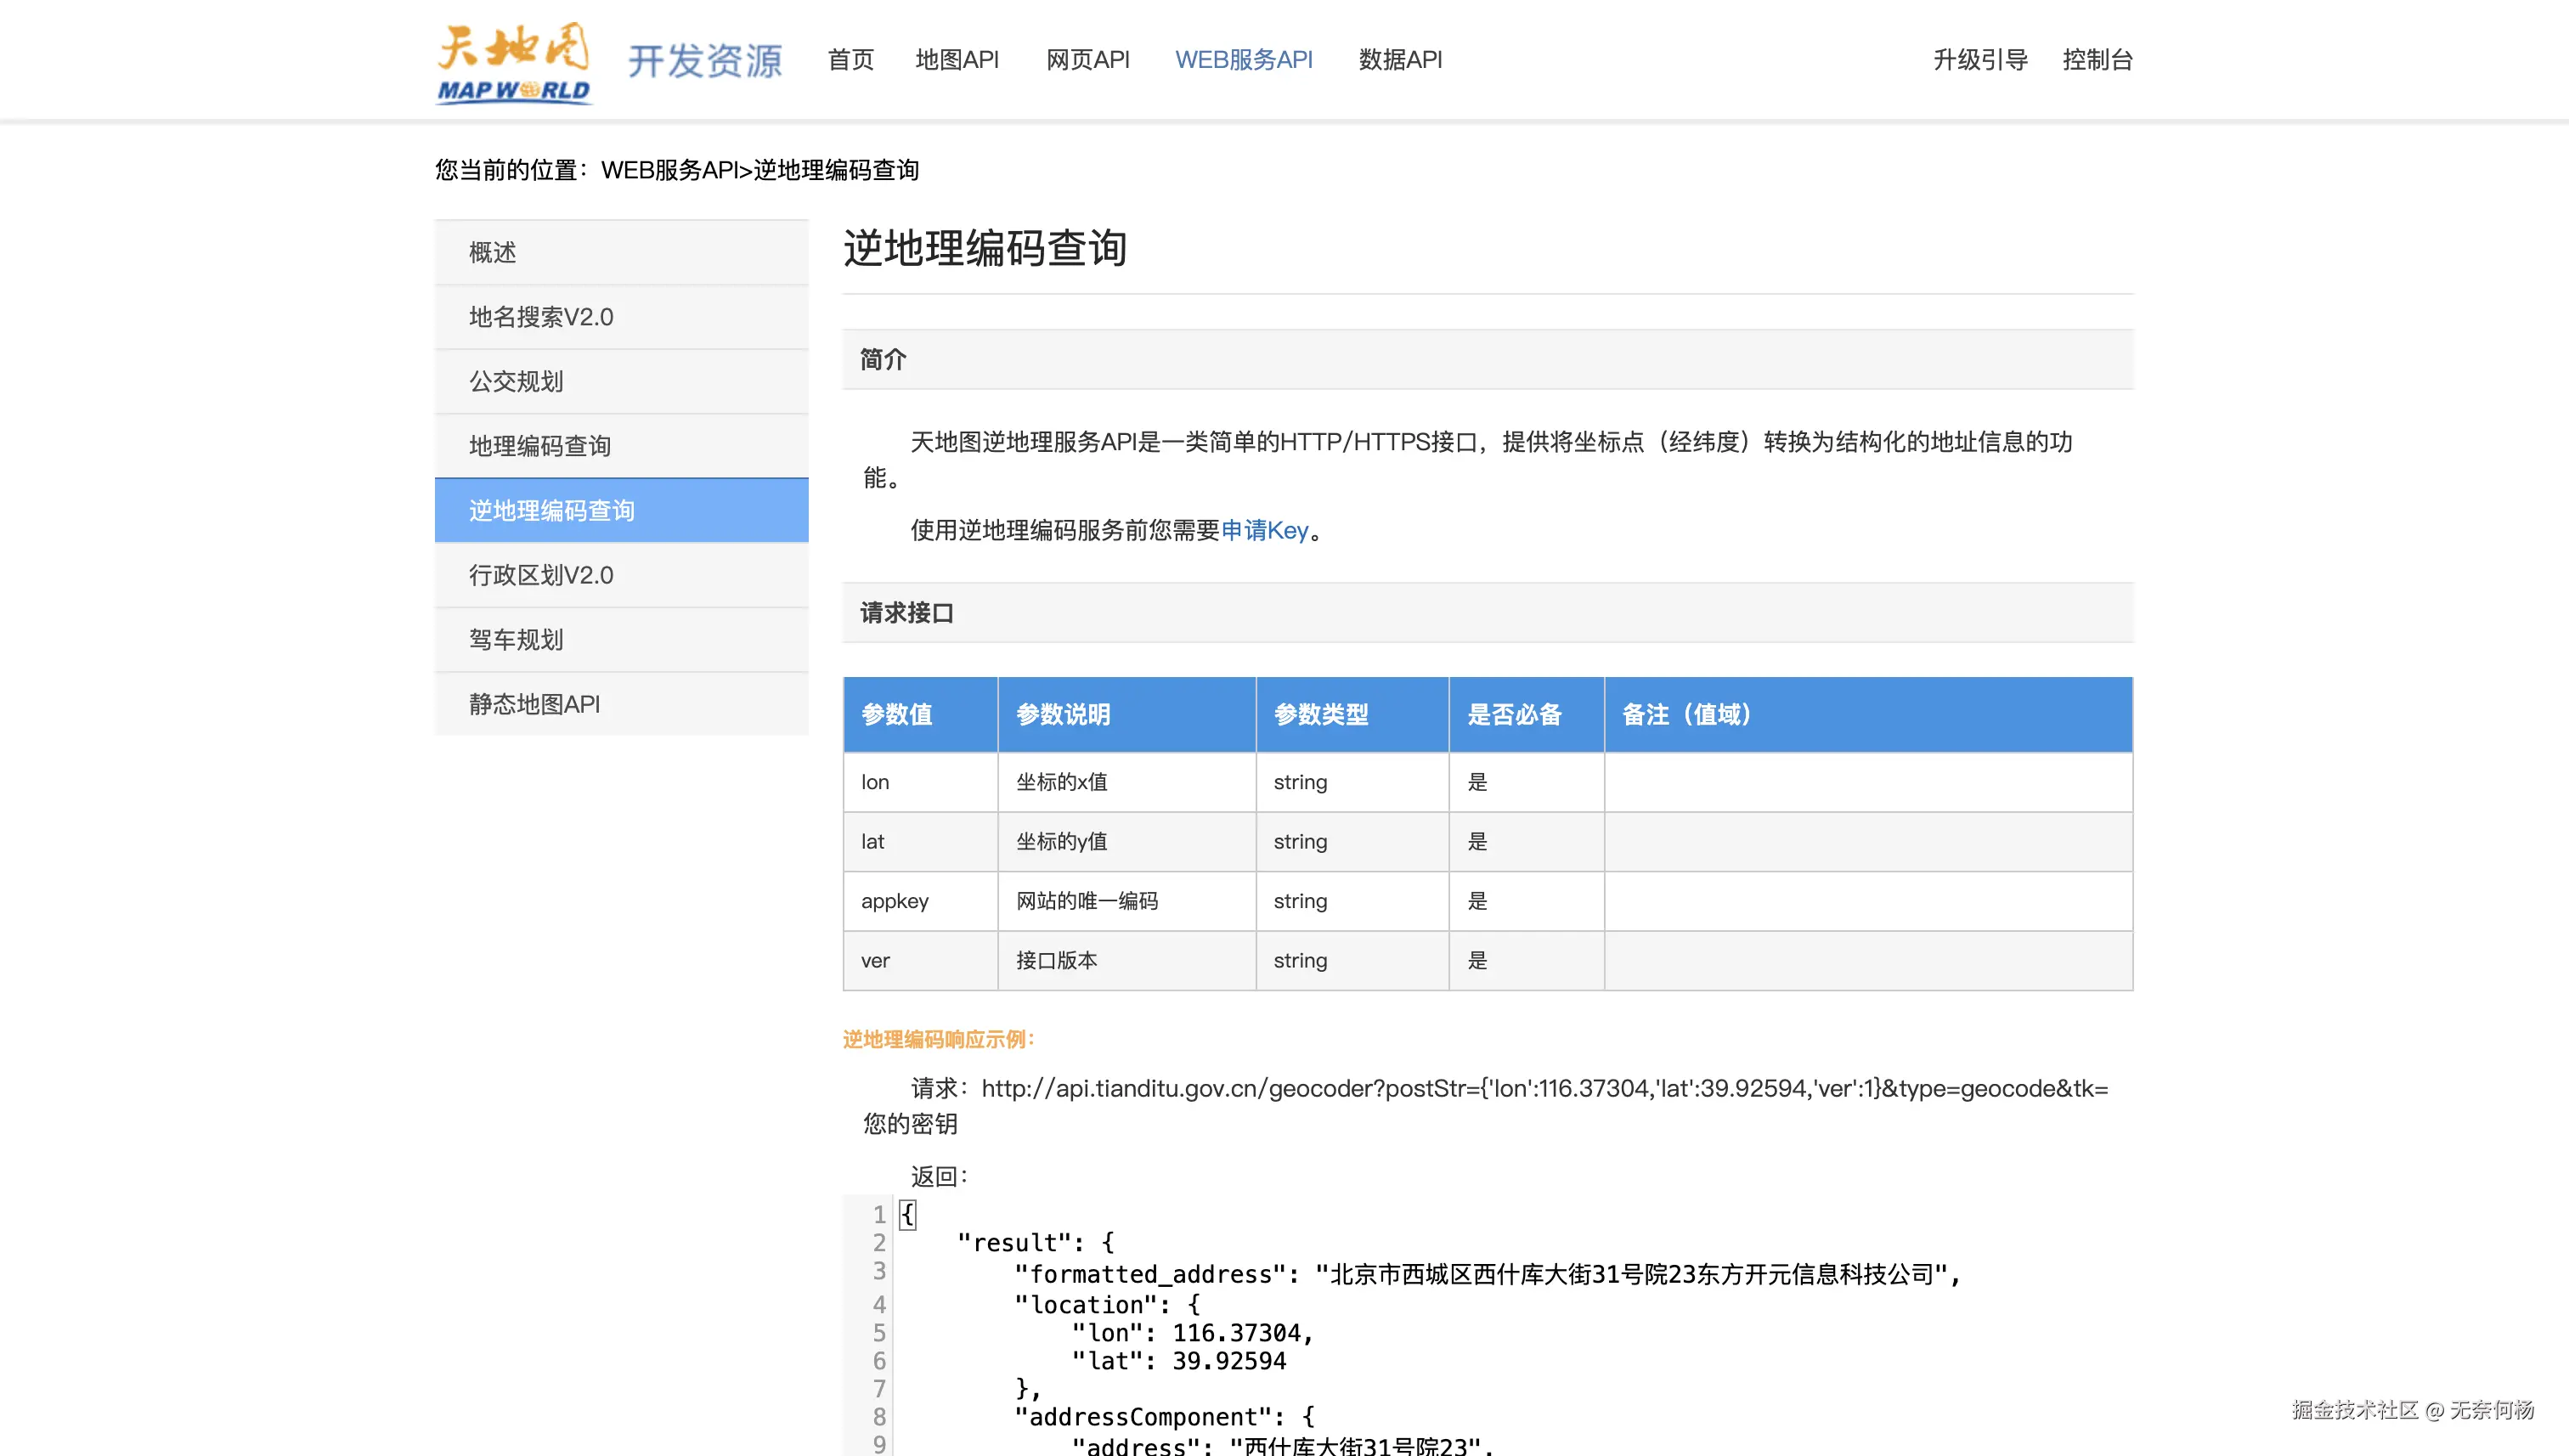The height and width of the screenshot is (1456, 2569).
Task: Follow the 申请Key hyperlink
Action: click(1264, 530)
